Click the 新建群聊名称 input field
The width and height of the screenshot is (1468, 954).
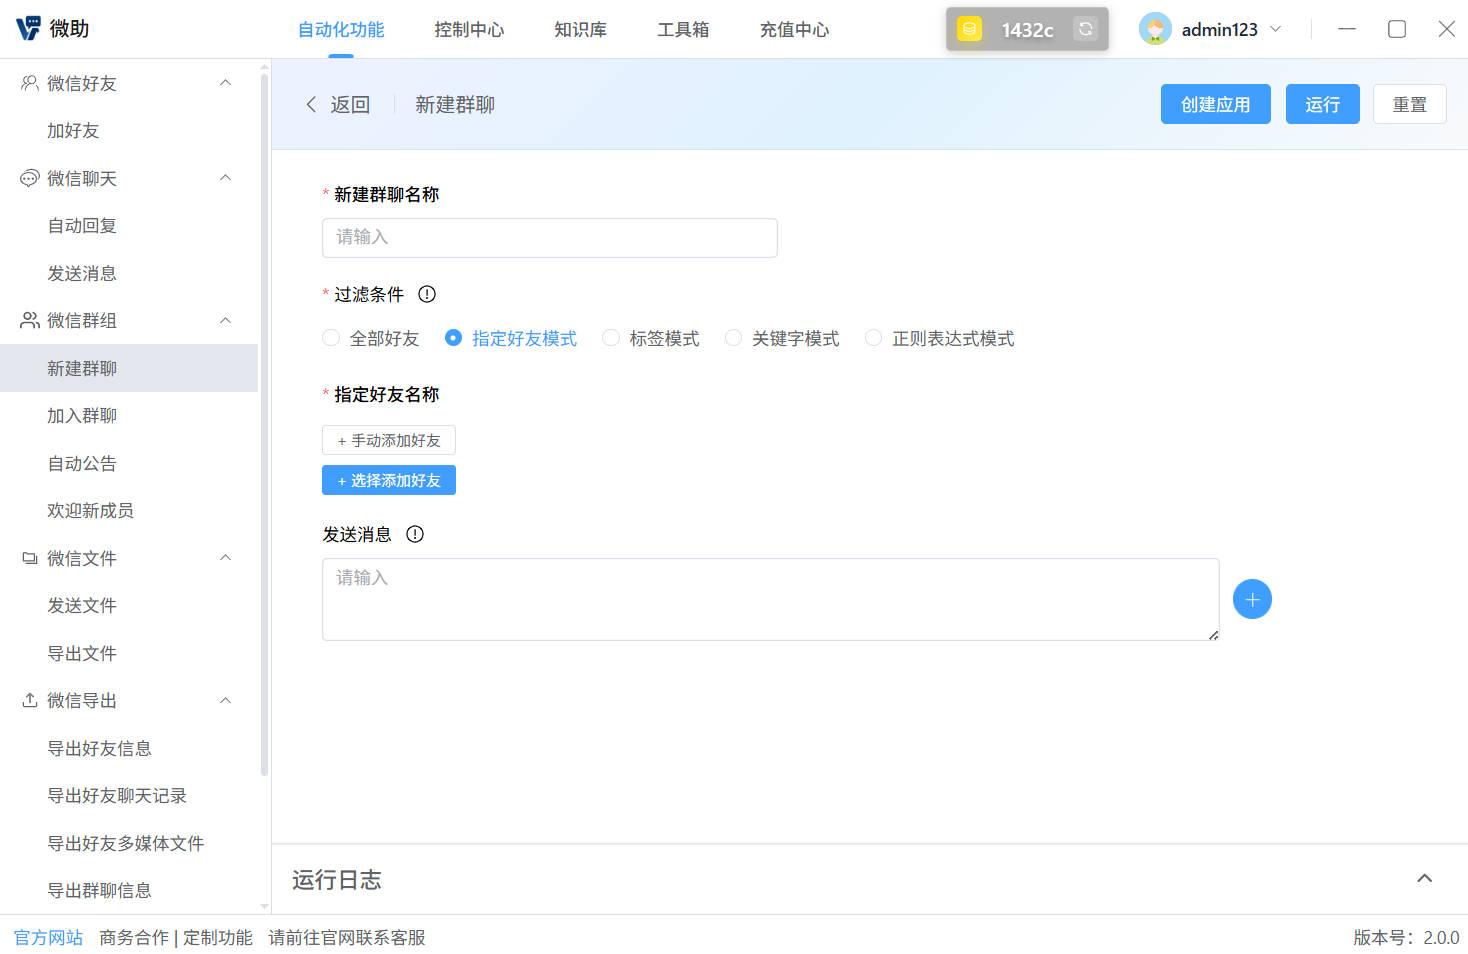549,237
